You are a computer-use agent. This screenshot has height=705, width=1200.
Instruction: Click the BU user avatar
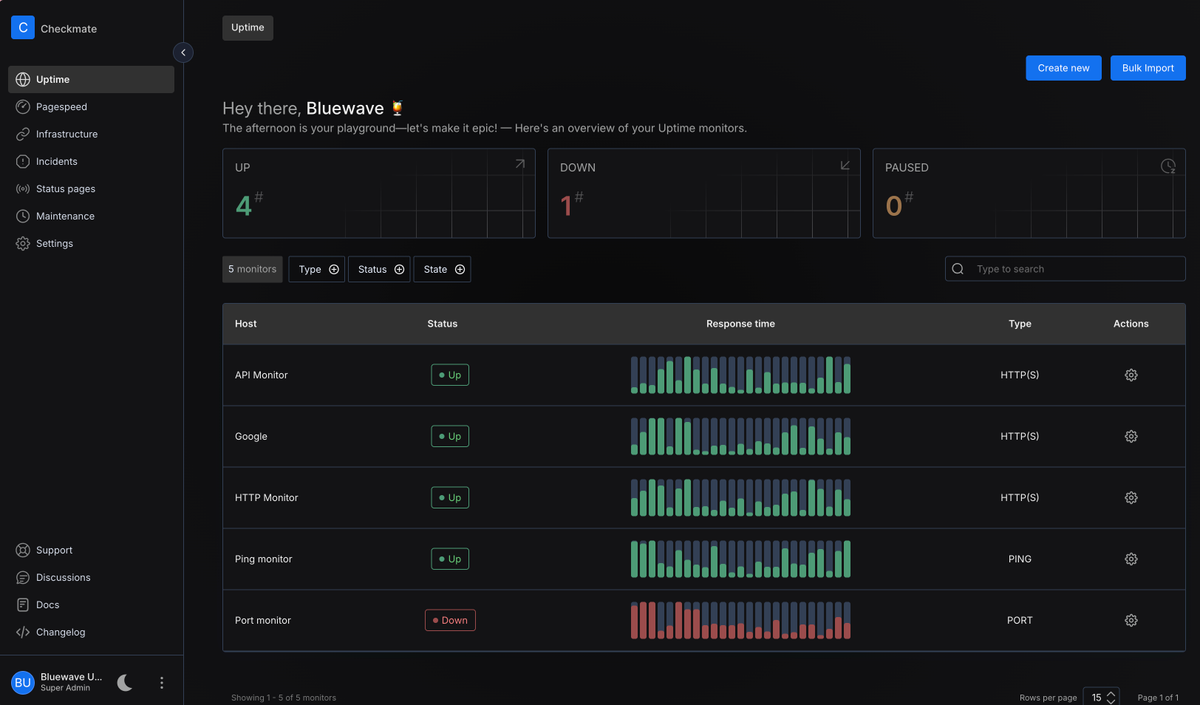[23, 683]
